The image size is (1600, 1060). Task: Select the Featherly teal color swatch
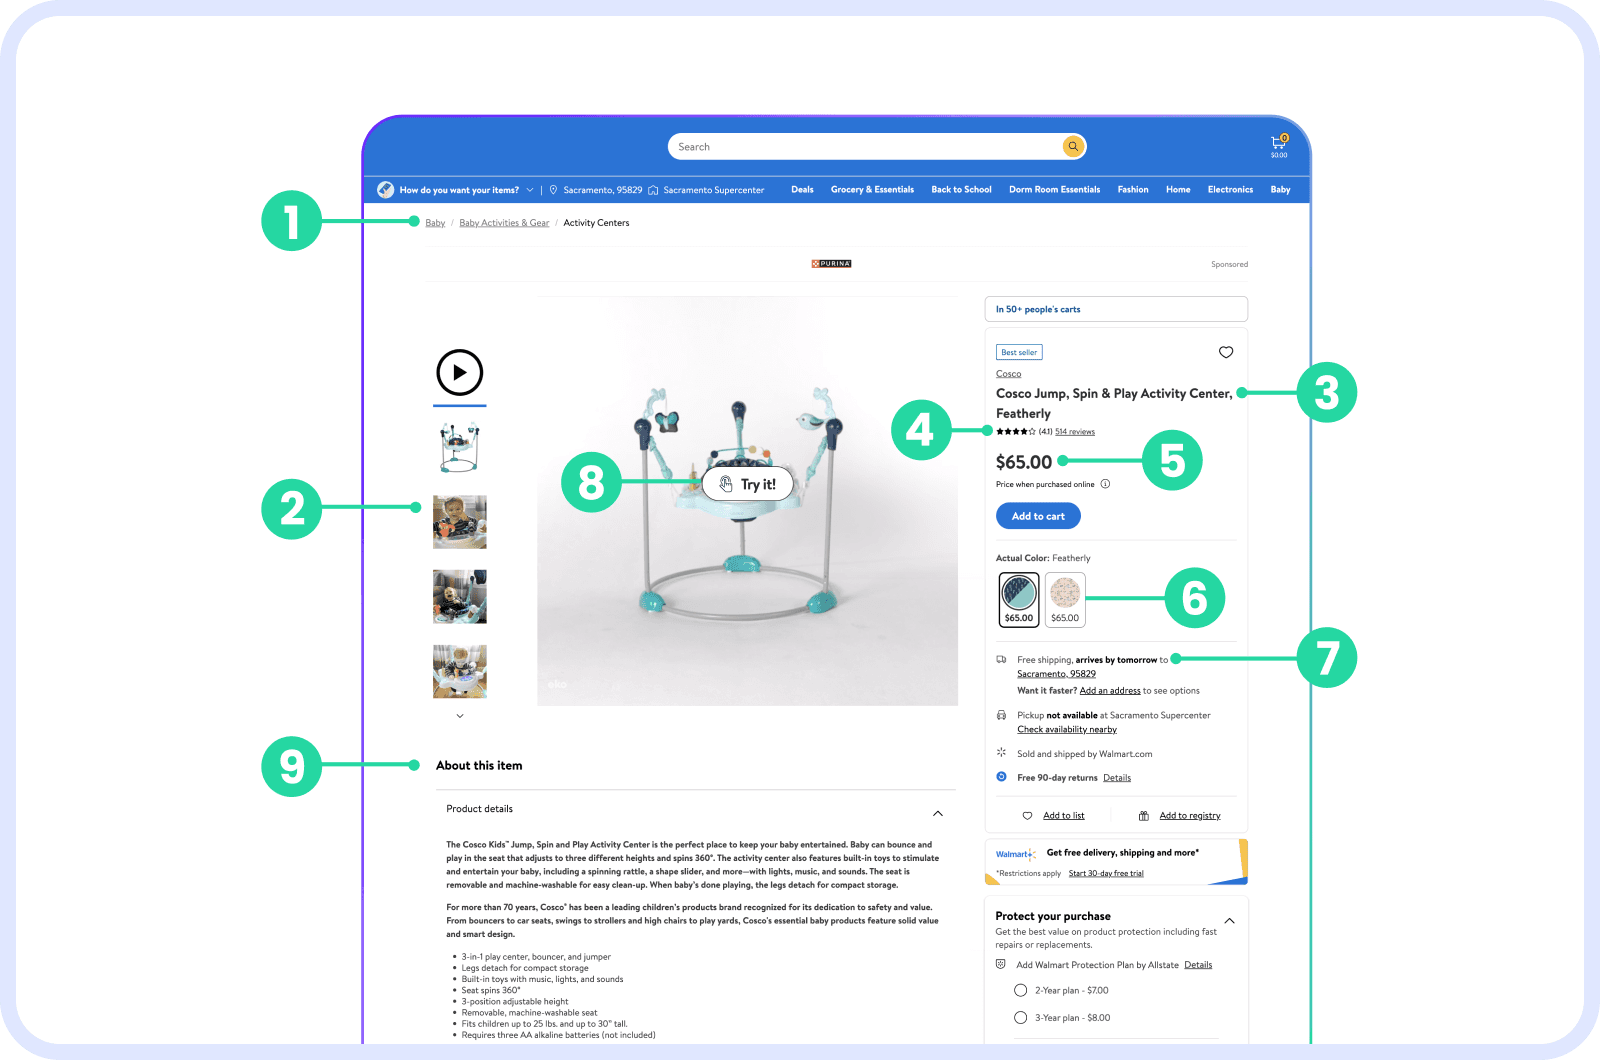pos(1019,600)
